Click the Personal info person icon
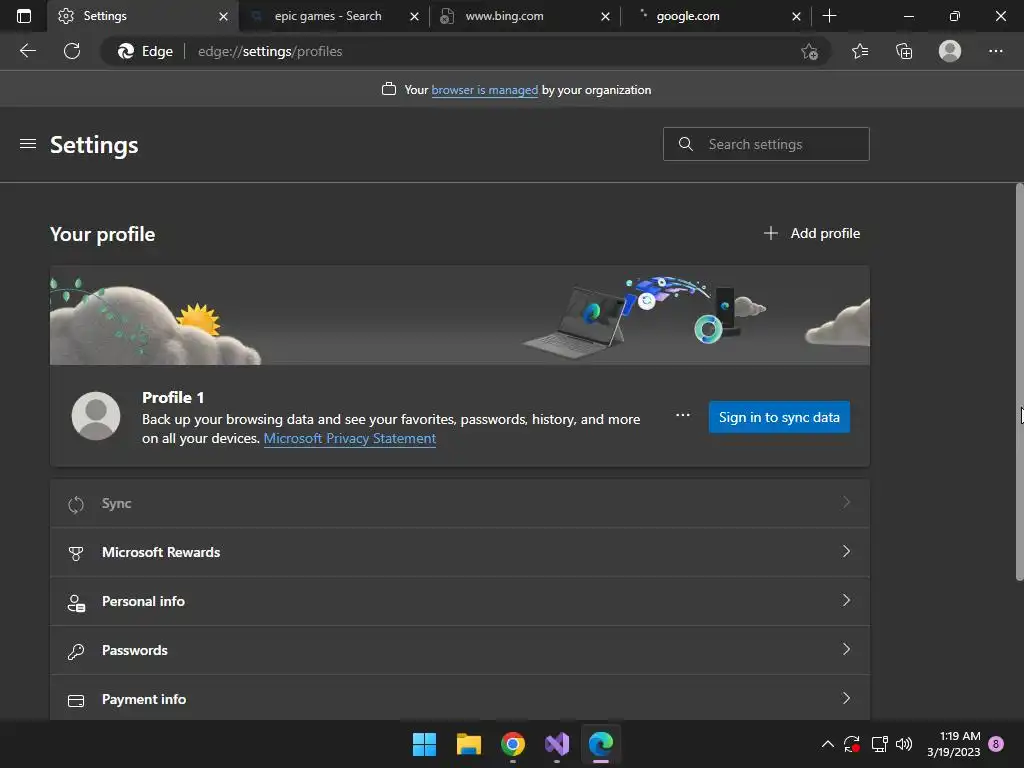Screen dimensions: 1024x768 pos(76,602)
